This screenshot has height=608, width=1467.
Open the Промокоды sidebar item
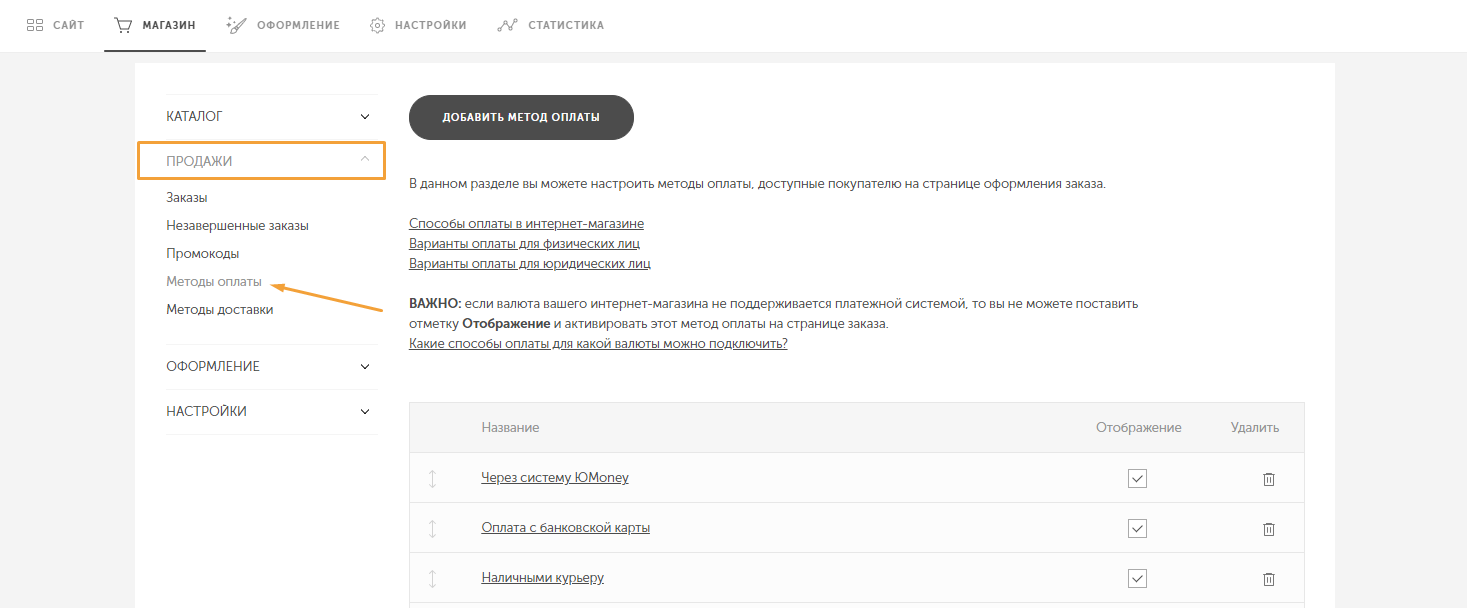click(x=202, y=254)
